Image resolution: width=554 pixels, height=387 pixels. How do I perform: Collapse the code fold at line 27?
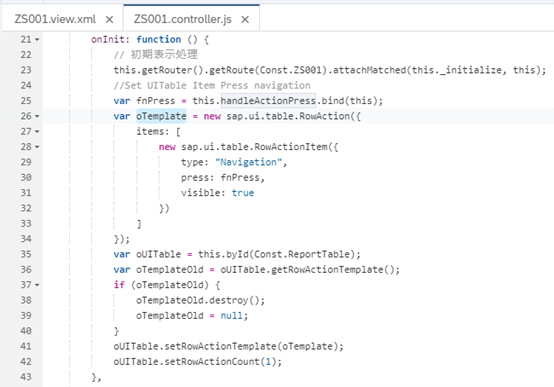tap(37, 132)
